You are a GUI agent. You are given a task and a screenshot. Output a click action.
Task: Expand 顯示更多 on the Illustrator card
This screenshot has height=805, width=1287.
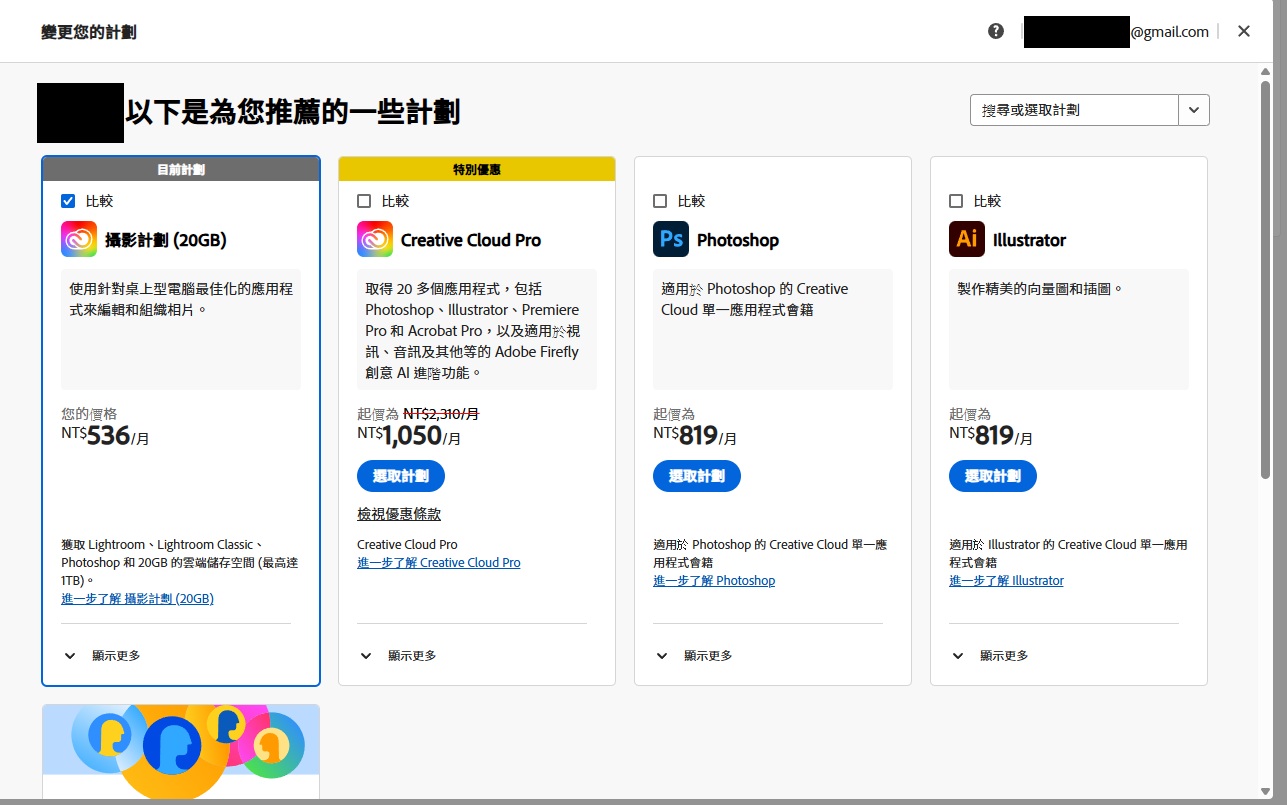(989, 656)
